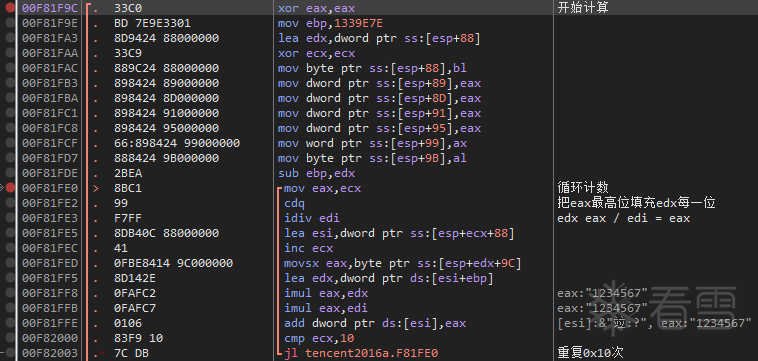The image size is (758, 361).
Task: Toggle breakpoint dot at address 00F81FF8
Action: [x=10, y=292]
